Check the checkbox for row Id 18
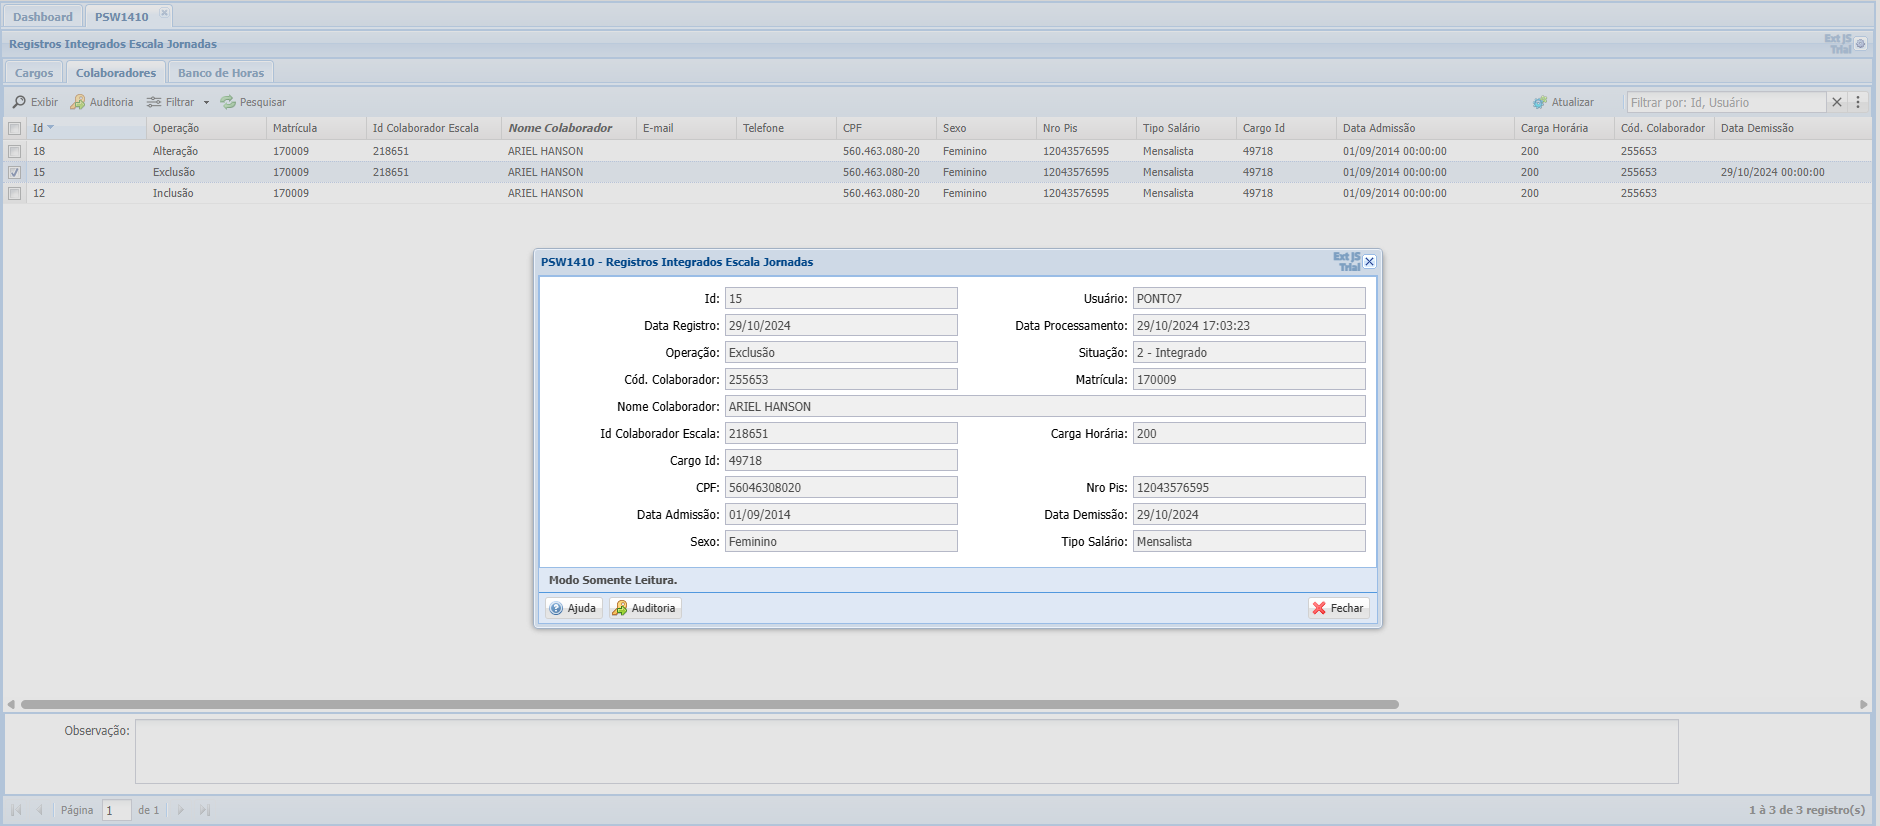 tap(14, 151)
